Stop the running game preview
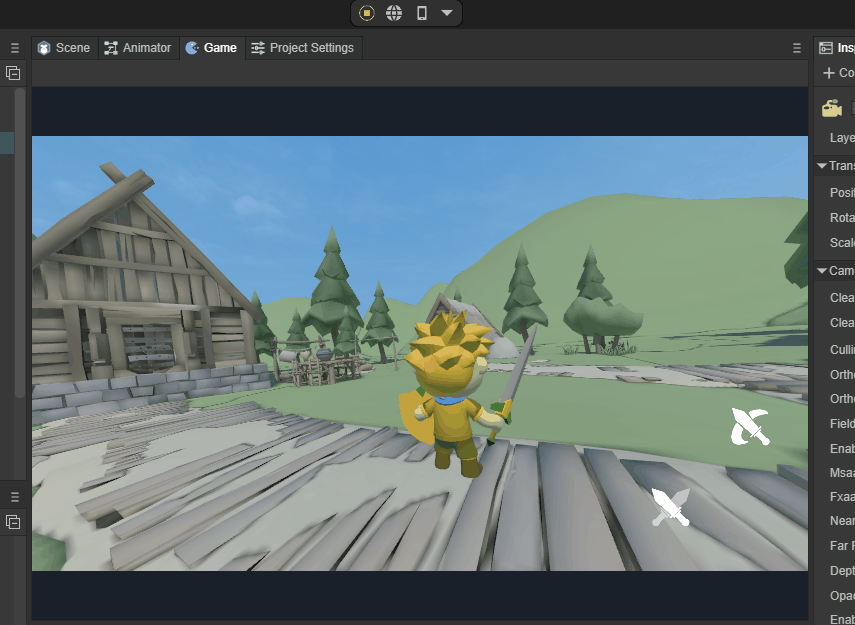This screenshot has width=855, height=625. 367,13
